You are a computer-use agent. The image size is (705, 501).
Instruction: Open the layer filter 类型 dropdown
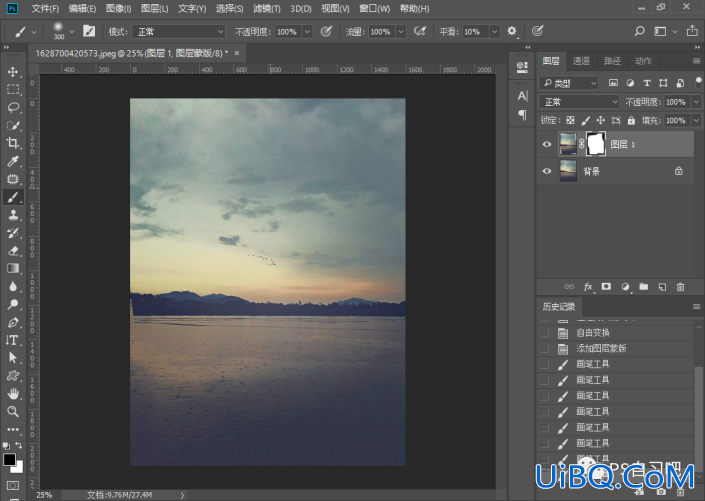569,83
